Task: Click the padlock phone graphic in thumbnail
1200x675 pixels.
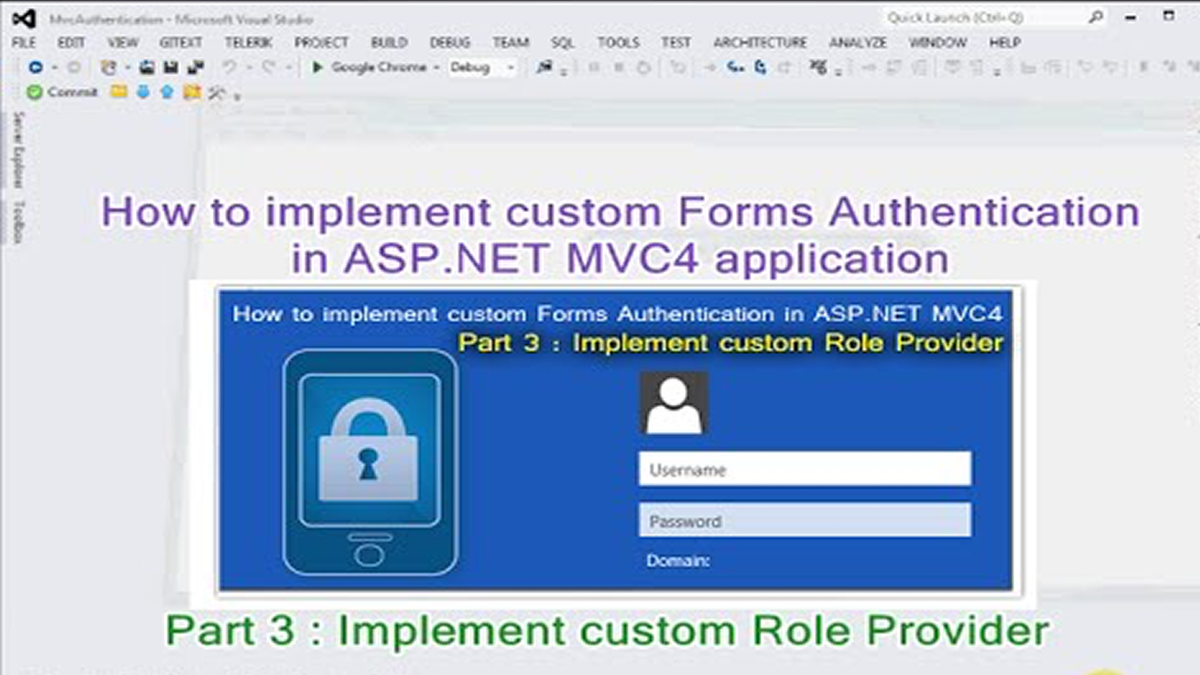Action: (x=370, y=462)
